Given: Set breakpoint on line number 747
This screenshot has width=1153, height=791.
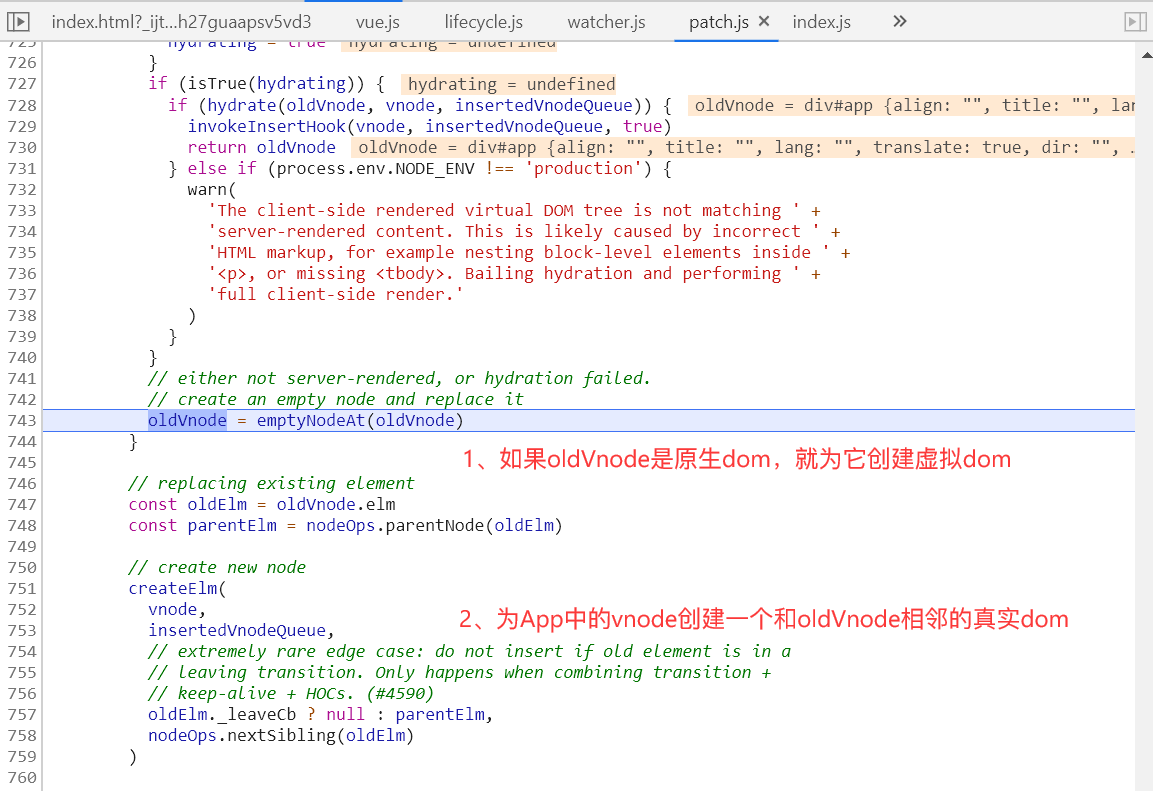Looking at the screenshot, I should [x=21, y=504].
